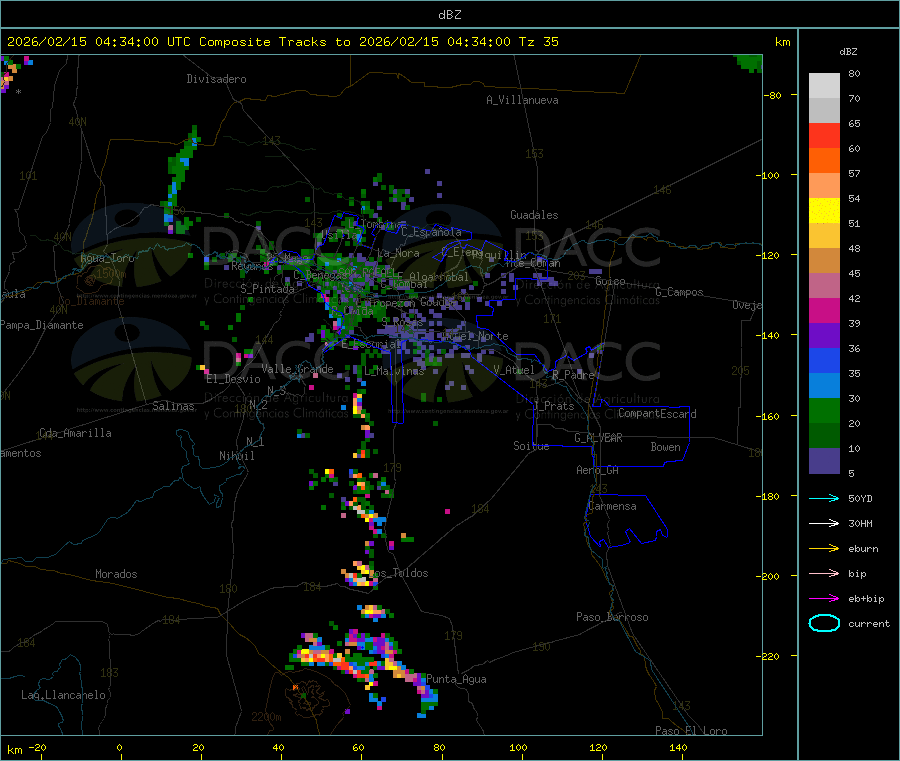Click the 'Aero_GA' map label
This screenshot has width=900, height=761.
(598, 470)
